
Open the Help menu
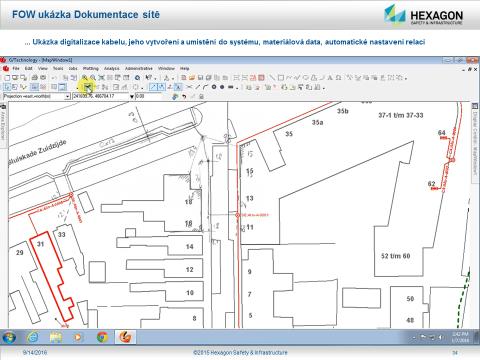[x=185, y=68]
